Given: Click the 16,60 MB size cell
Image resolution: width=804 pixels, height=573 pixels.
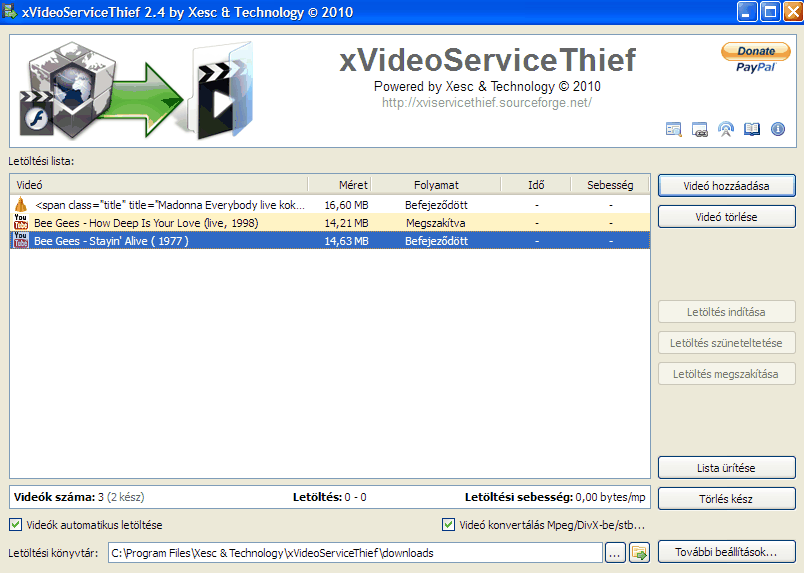Looking at the screenshot, I should [346, 205].
